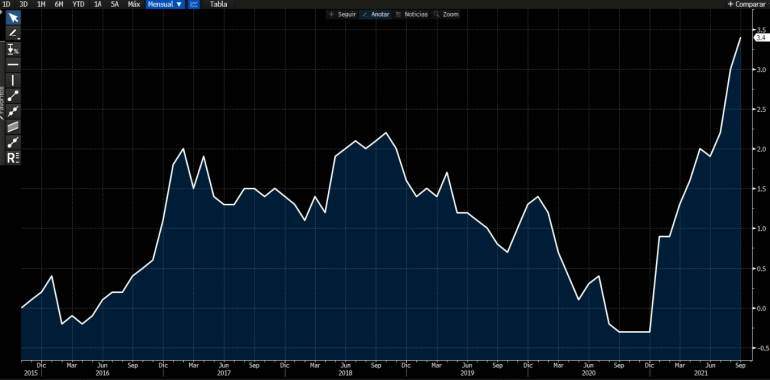The height and width of the screenshot is (380, 770).
Task: Switch range to 5A
Action: (x=114, y=4)
